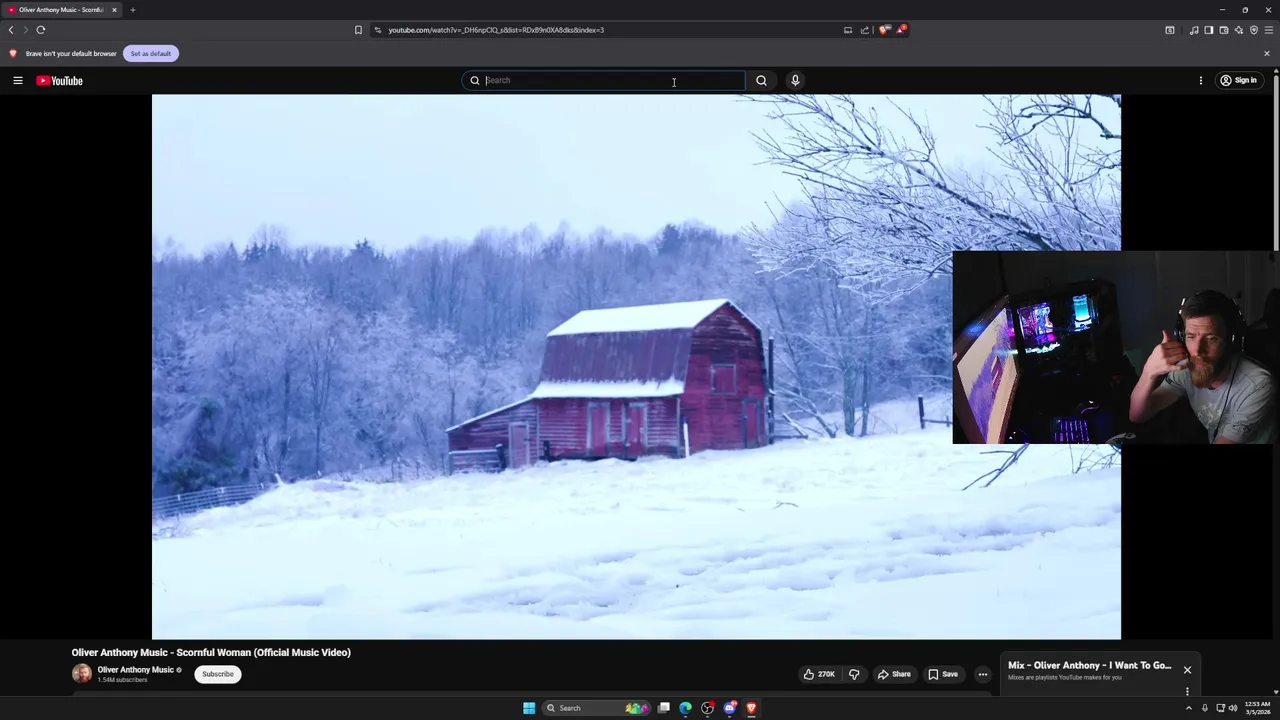Viewport: 1280px width, 720px height.
Task: Click the cast/picture-in-picture address bar icon
Action: point(848,30)
